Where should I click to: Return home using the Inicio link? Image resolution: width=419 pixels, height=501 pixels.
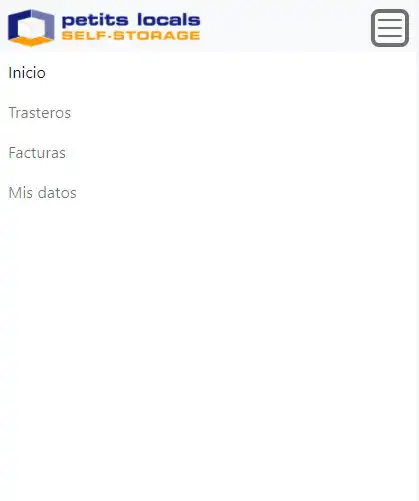click(x=27, y=73)
